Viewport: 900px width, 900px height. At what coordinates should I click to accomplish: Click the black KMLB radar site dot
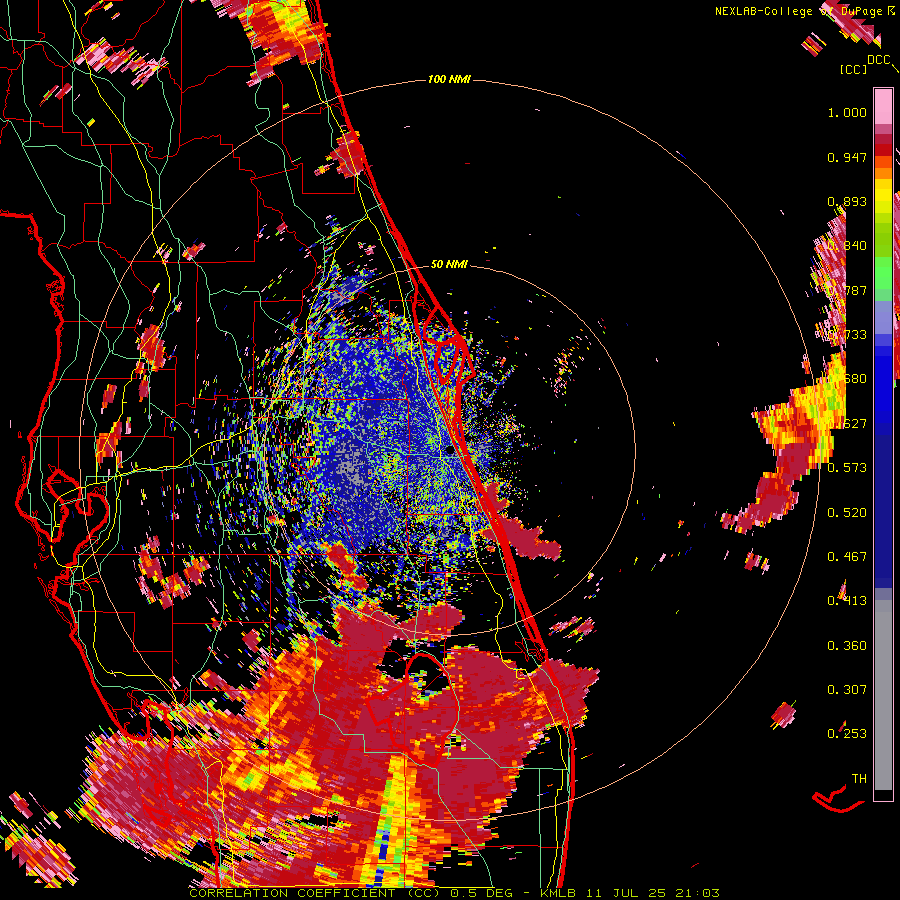(x=449, y=451)
